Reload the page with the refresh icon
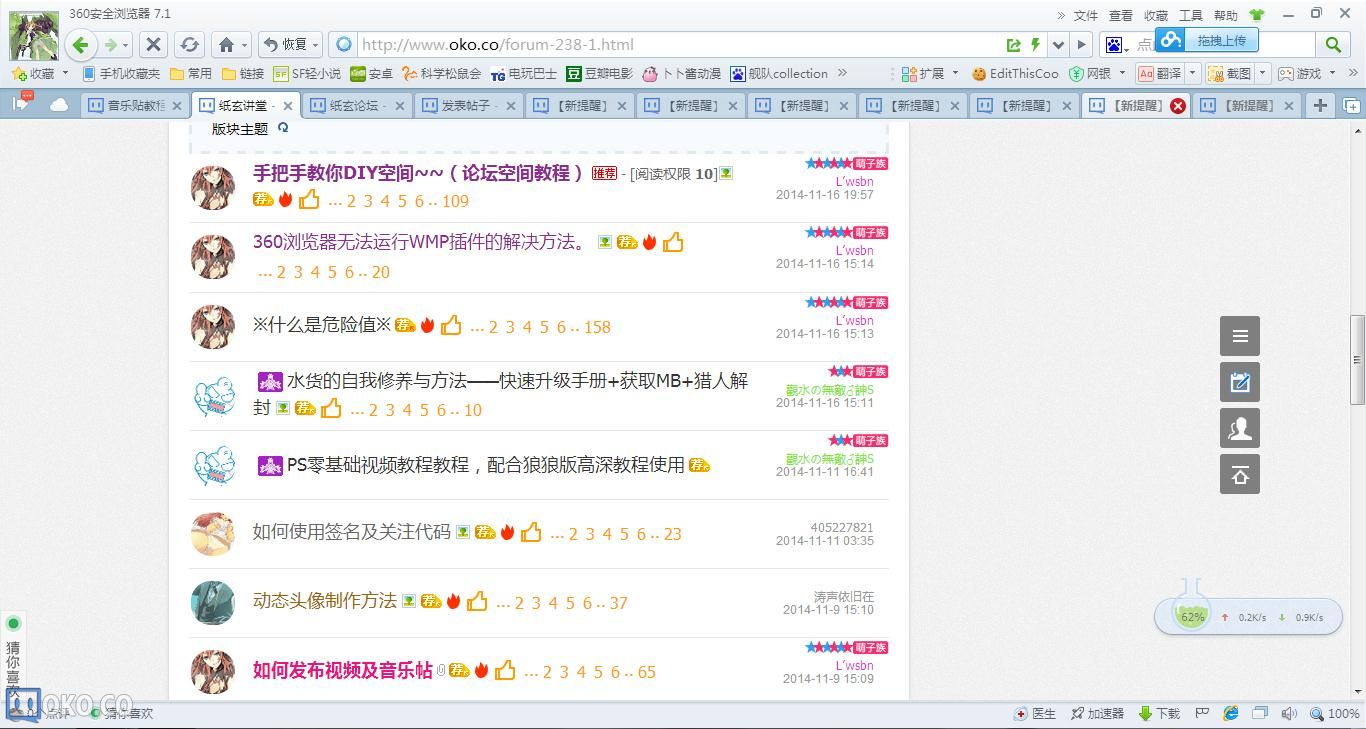This screenshot has width=1366, height=729. point(189,44)
